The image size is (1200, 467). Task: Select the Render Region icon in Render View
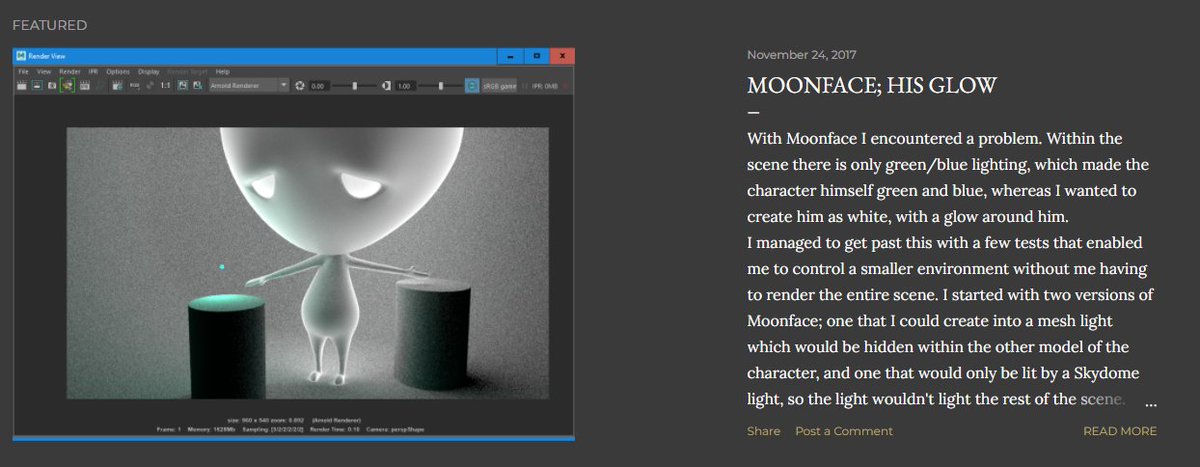[36, 86]
